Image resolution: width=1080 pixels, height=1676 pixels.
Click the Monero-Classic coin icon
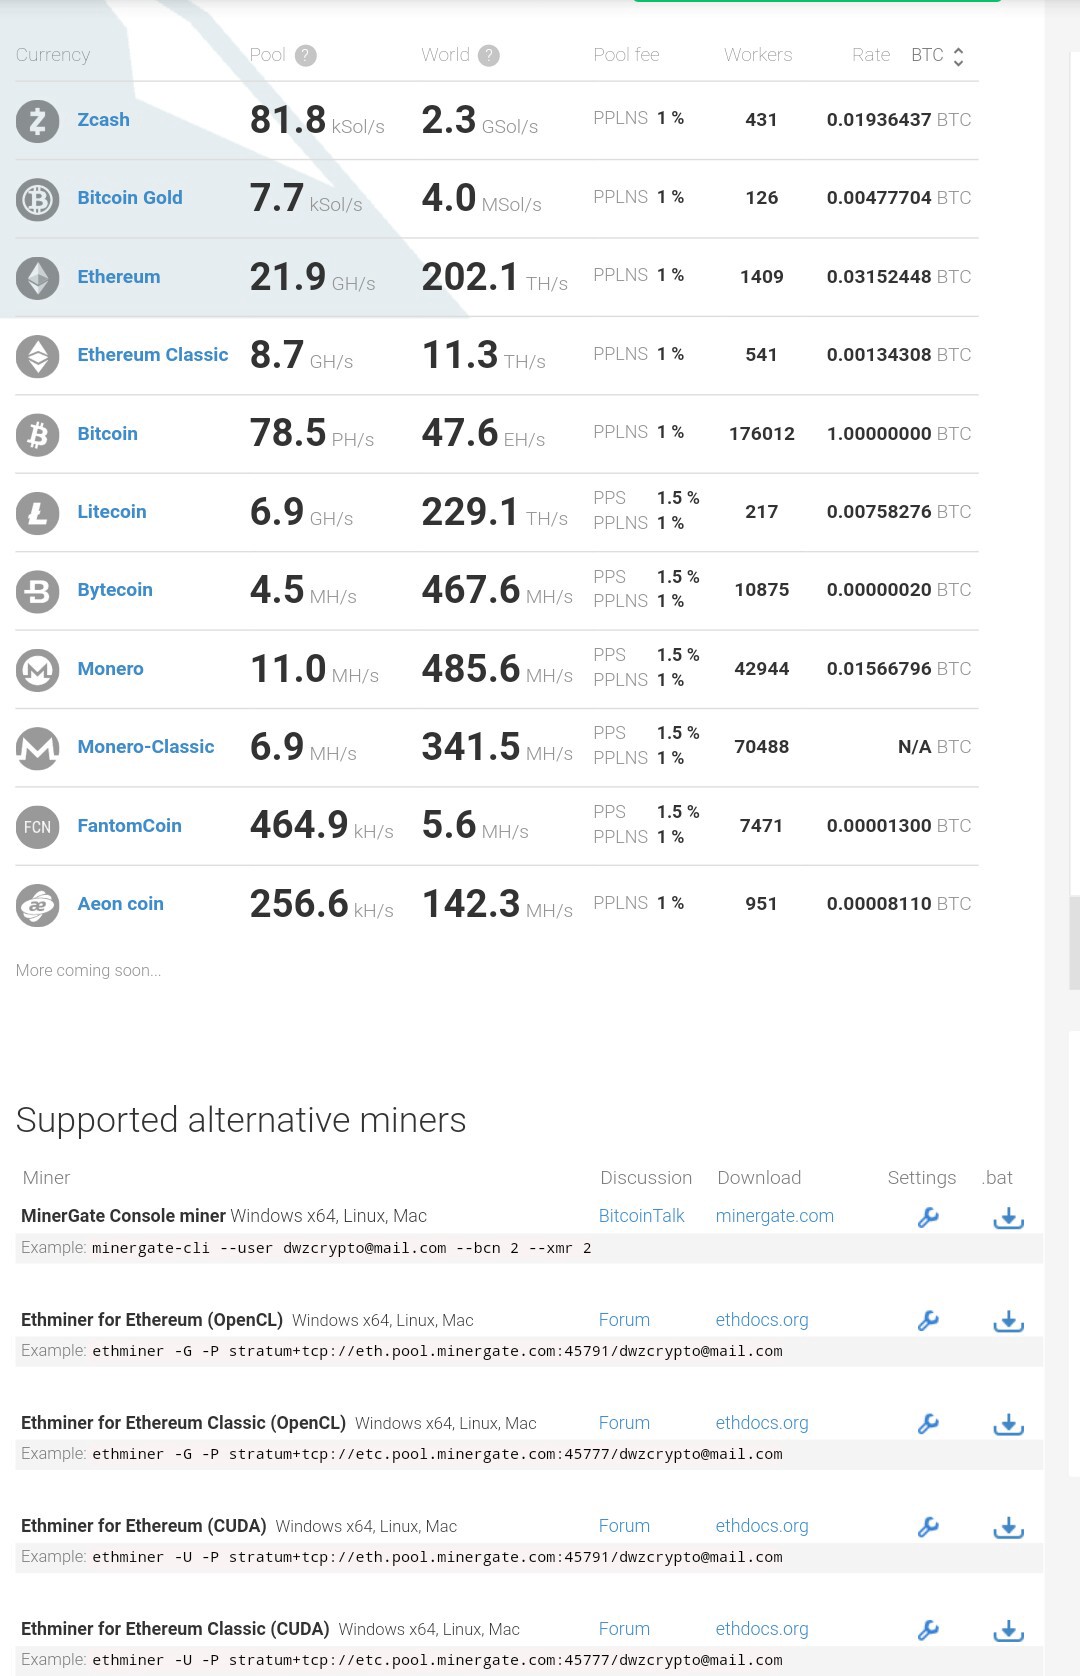click(38, 747)
